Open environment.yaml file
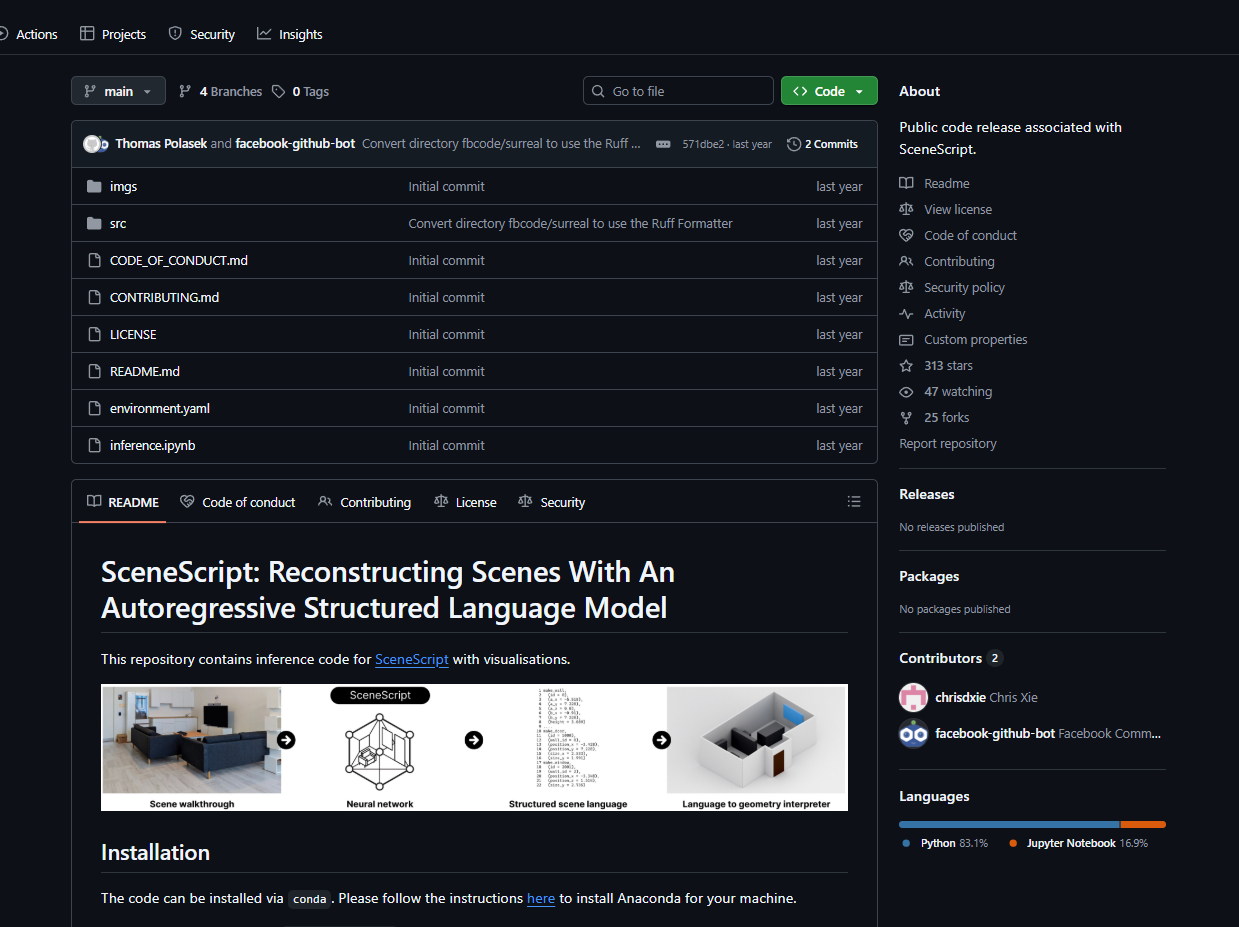 click(160, 408)
